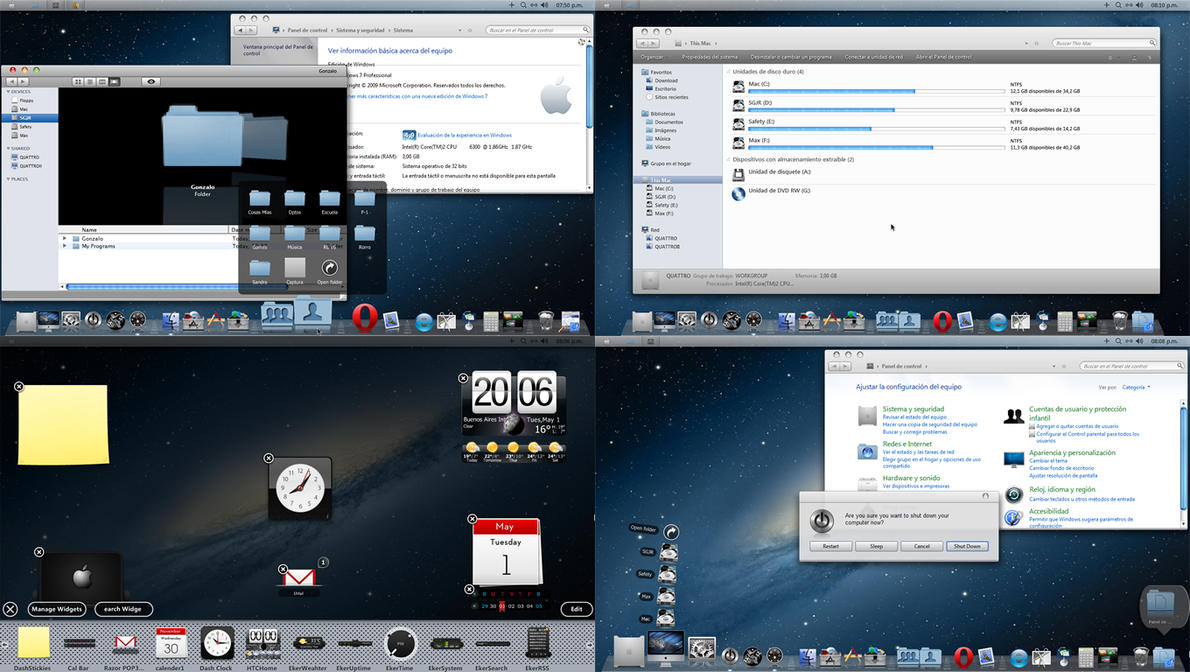Collapse the Unidades de disco duro group
This screenshot has width=1190, height=672.
tap(729, 71)
